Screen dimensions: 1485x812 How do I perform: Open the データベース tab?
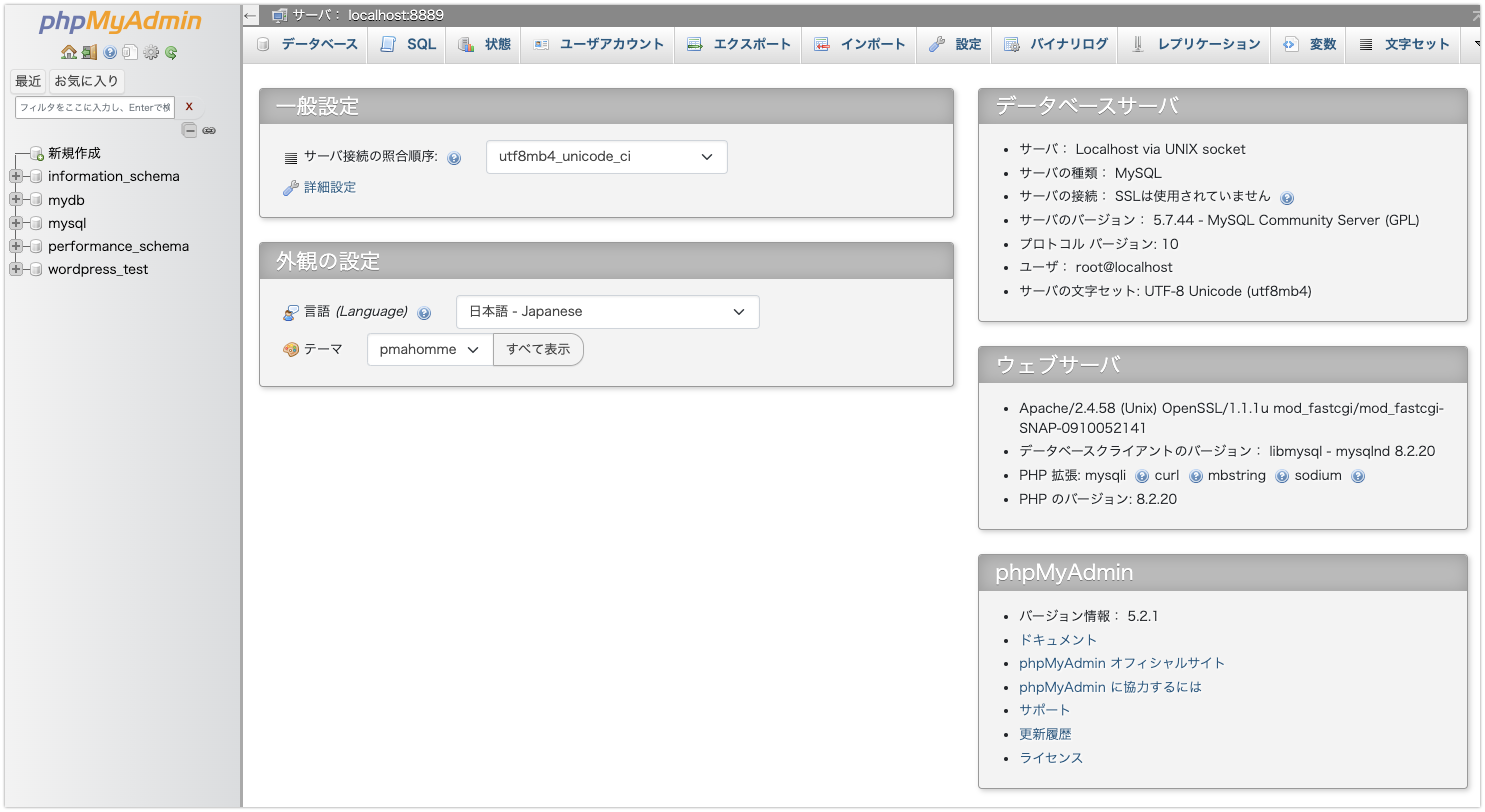coord(307,44)
